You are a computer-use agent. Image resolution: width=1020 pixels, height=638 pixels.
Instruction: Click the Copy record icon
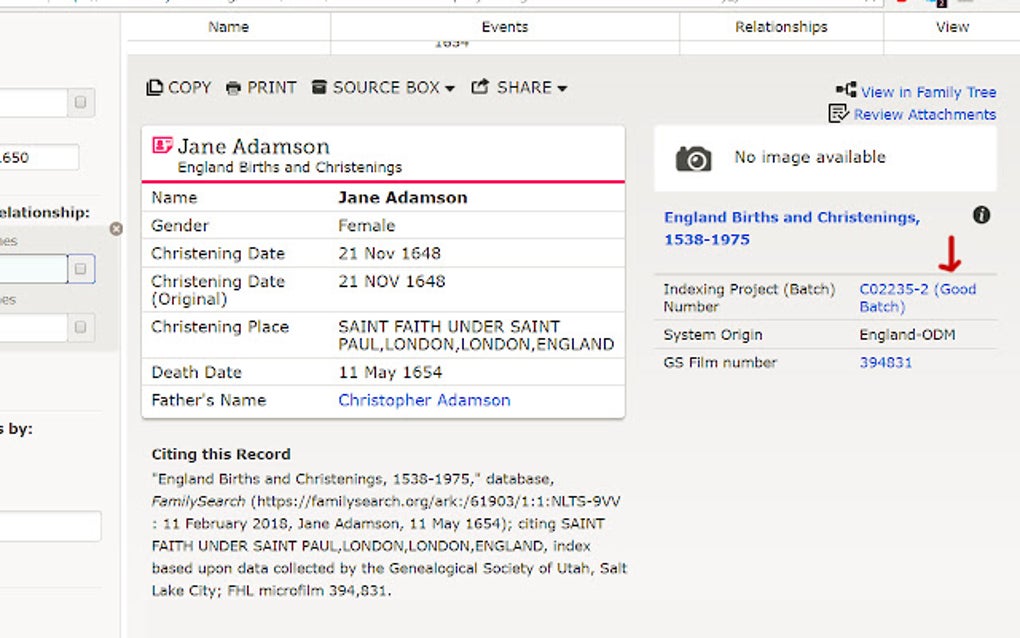coord(152,87)
